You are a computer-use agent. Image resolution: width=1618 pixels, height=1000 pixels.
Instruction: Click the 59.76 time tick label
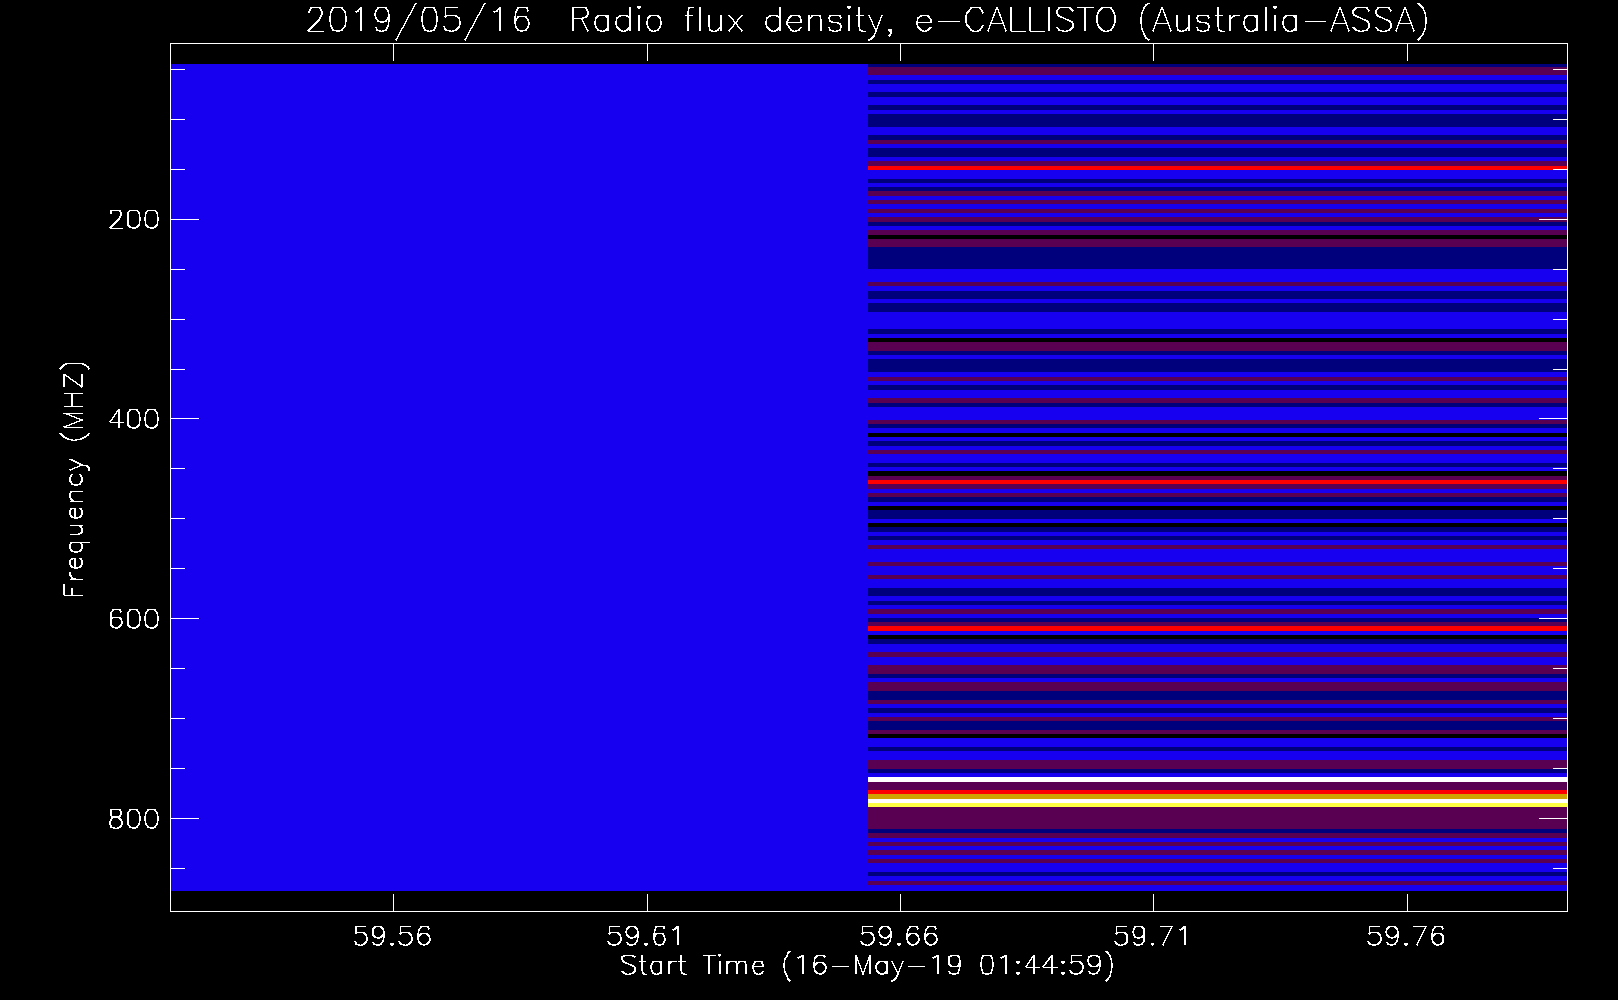point(1407,936)
